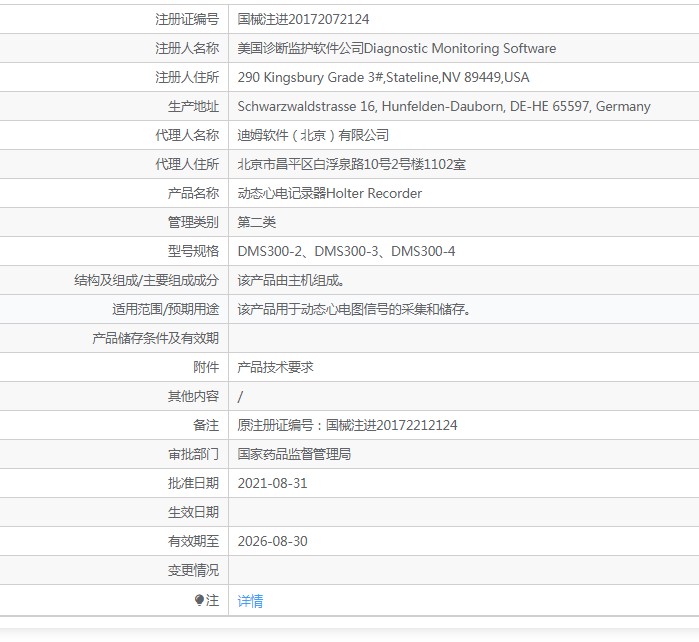The image size is (699, 642).
Task: Select model list DMS300-2、DMS300-3、DMS300-4
Action: [x=346, y=251]
